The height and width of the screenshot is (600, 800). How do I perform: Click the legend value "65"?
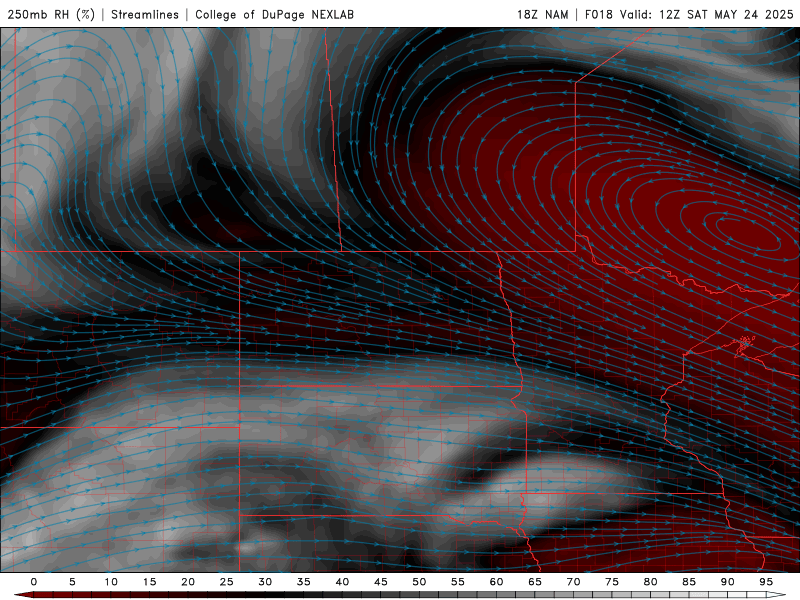coord(535,582)
